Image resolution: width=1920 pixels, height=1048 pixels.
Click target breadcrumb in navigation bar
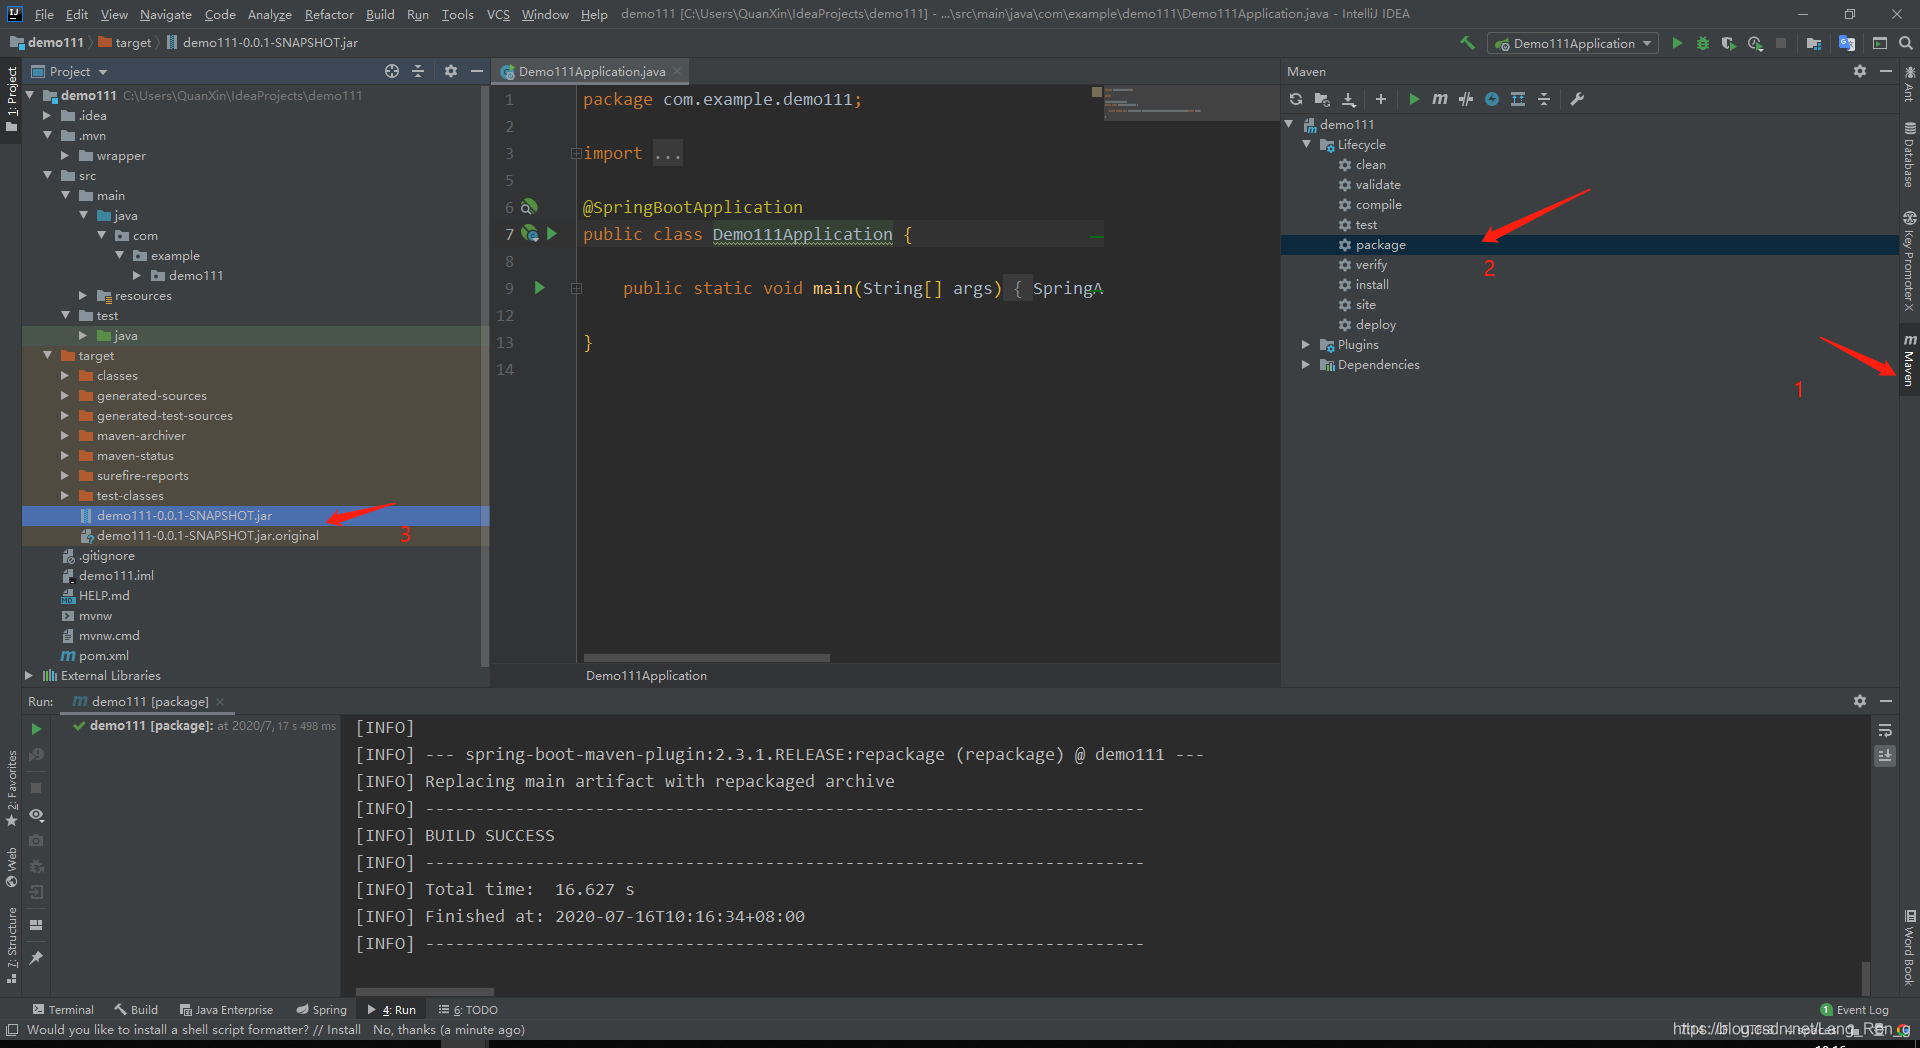pyautogui.click(x=125, y=43)
